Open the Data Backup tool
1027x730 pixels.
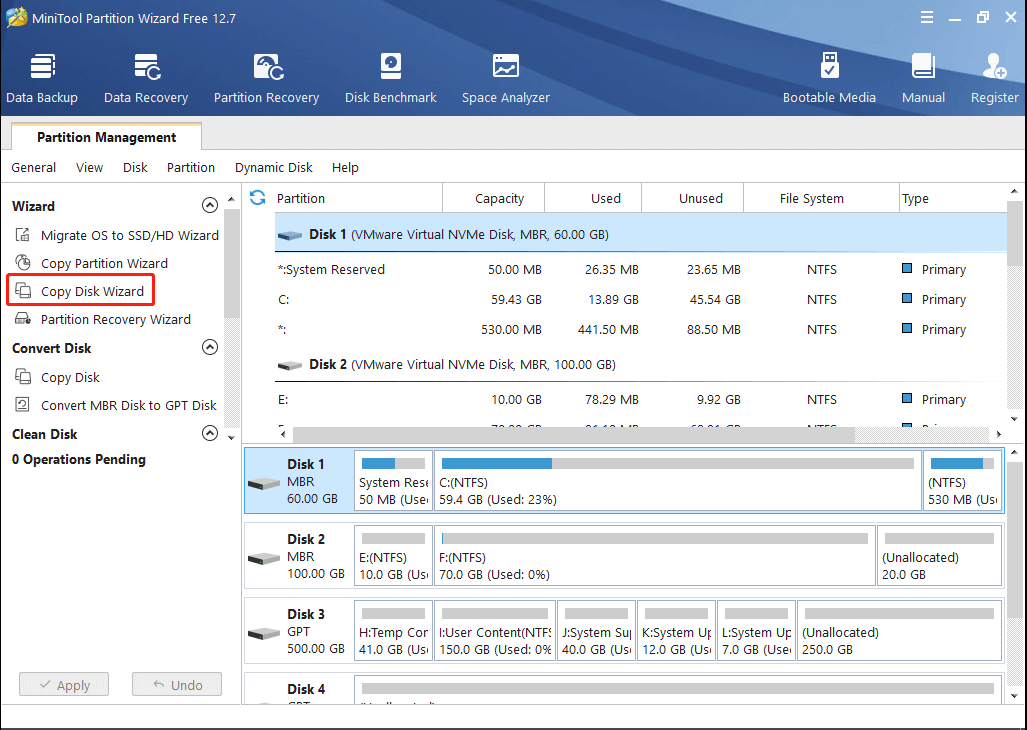(42, 79)
